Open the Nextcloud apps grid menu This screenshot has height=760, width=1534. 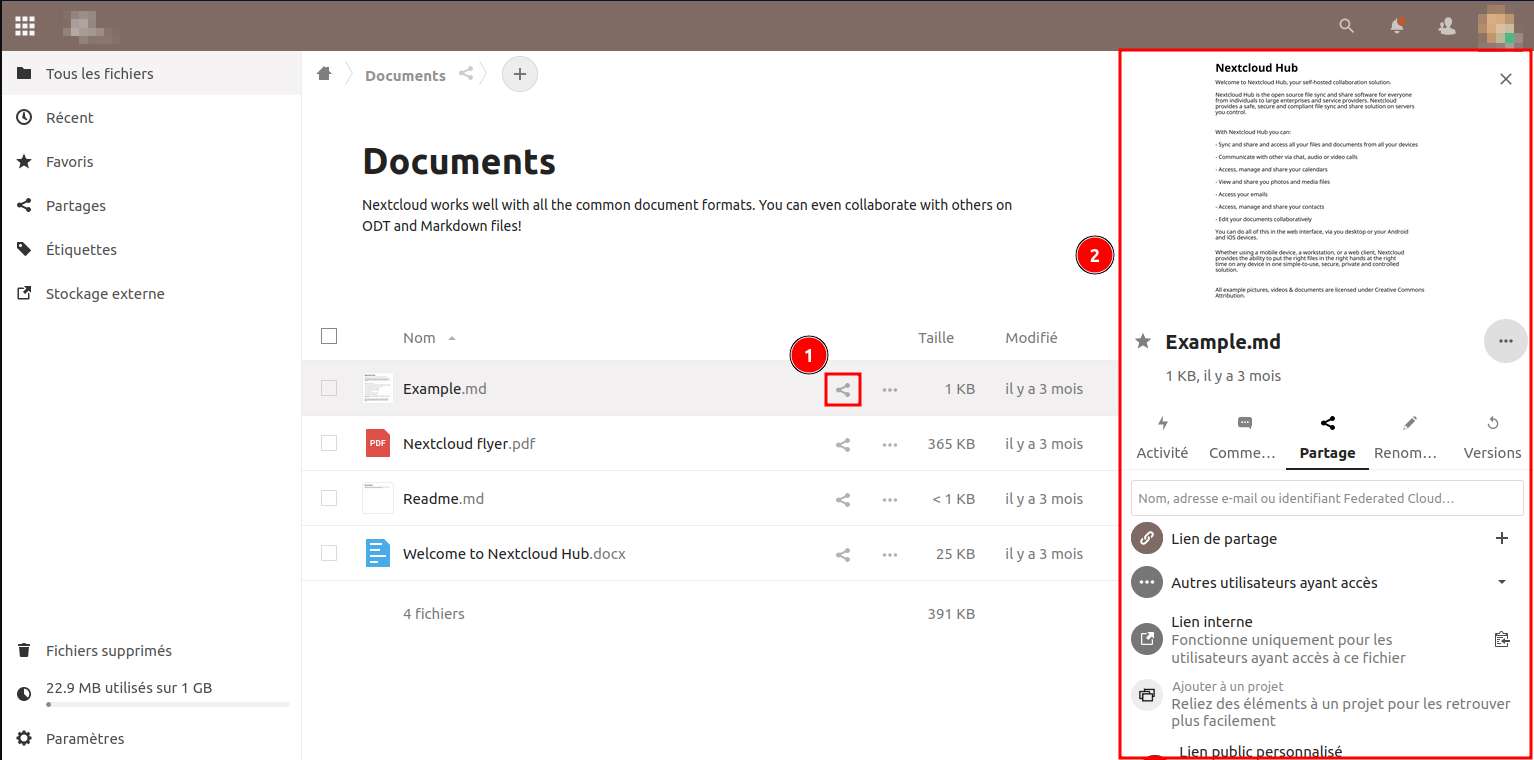click(25, 26)
